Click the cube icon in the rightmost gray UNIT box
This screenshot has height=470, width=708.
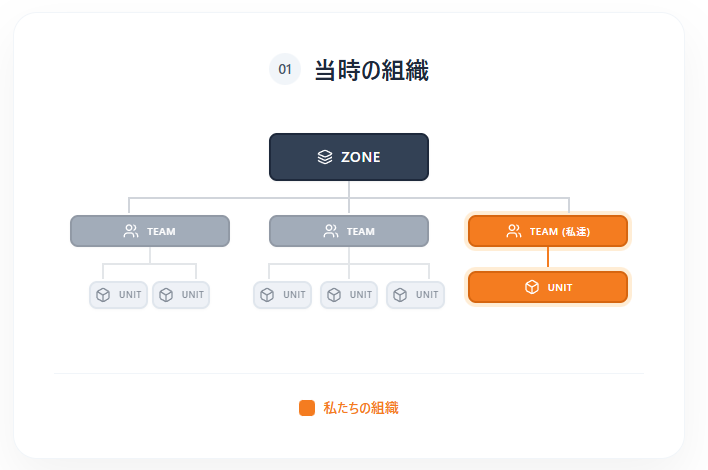[x=400, y=295]
